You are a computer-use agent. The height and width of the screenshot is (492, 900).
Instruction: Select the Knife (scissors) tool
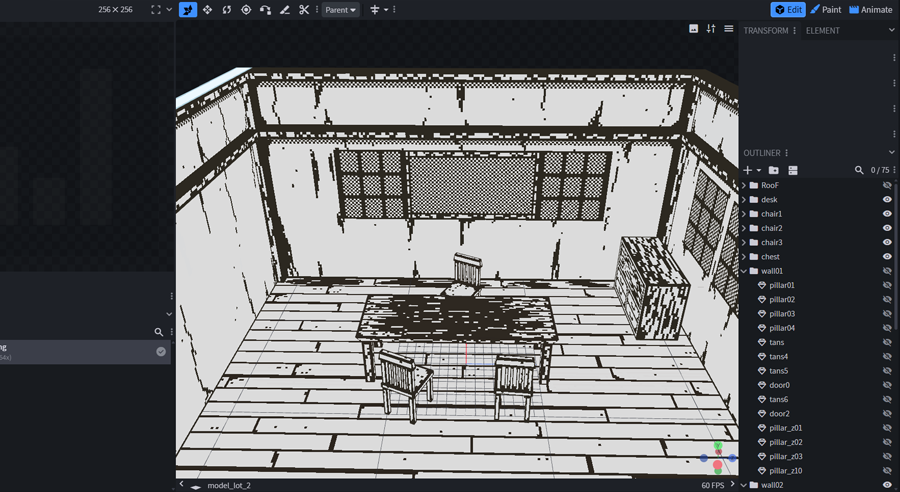point(304,10)
